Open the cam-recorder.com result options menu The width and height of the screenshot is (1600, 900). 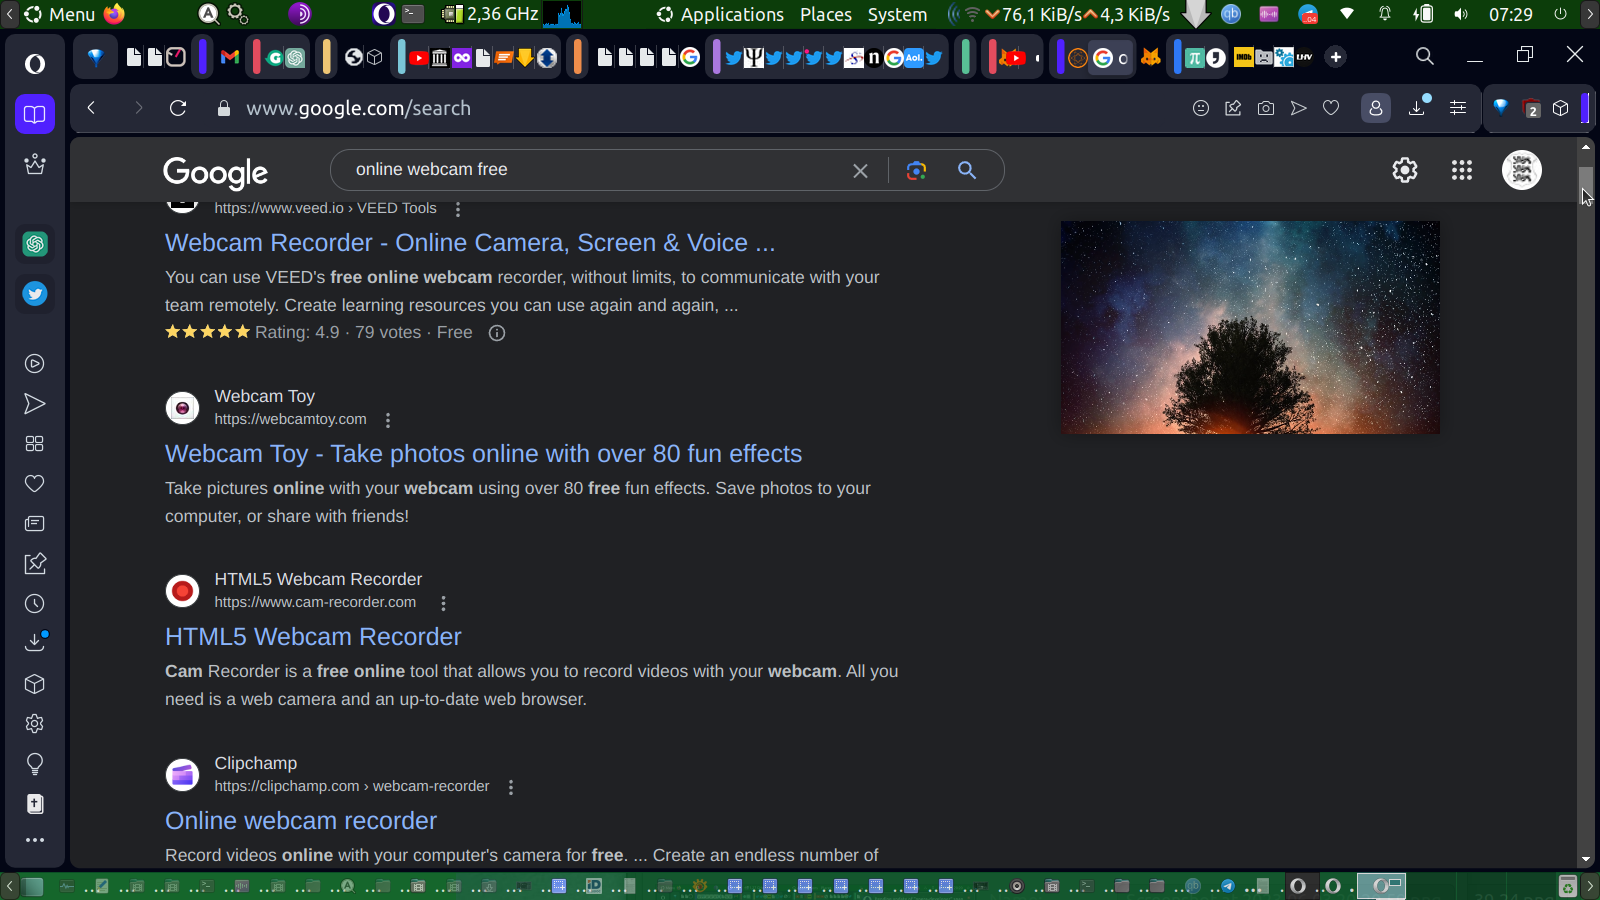pyautogui.click(x=443, y=603)
